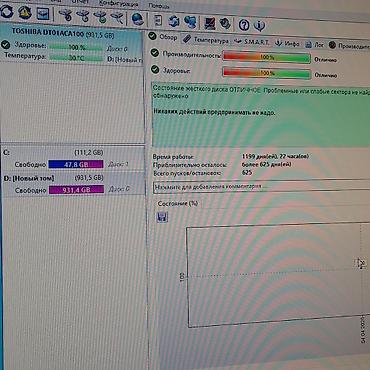
Task: Click the 'Диск 1' label in C: row
Action: (x=118, y=164)
